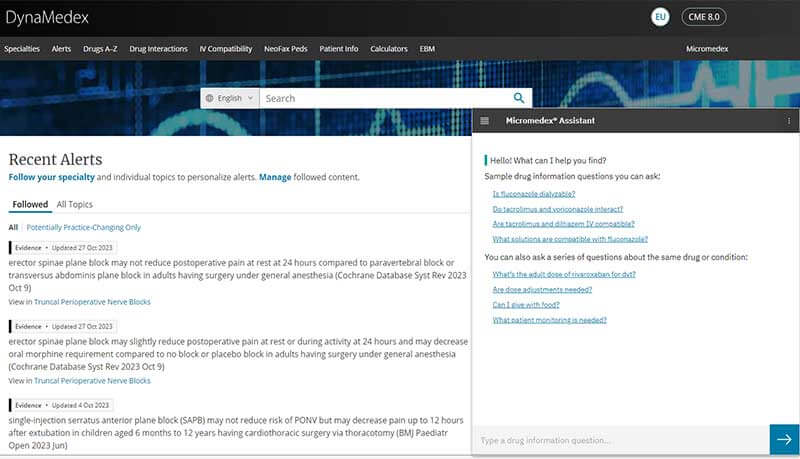Click the search magnifier icon
The image size is (800, 459).
(x=519, y=98)
